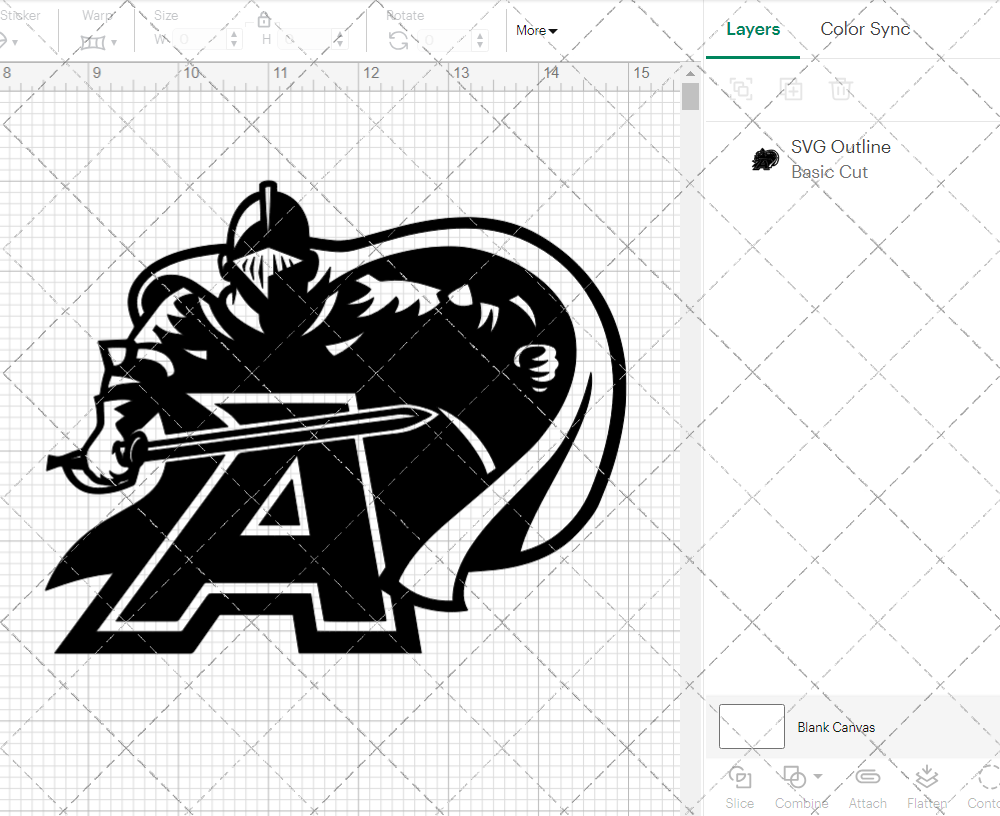Select the Combine tool
The height and width of the screenshot is (816, 1000).
[x=793, y=777]
